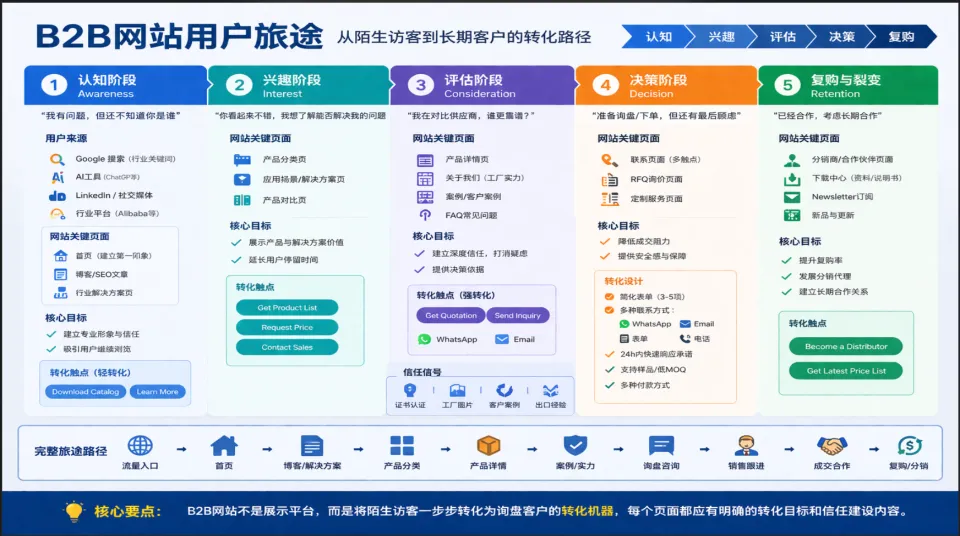
Task: Click the 成交合作 handshake icon
Action: (x=831, y=445)
